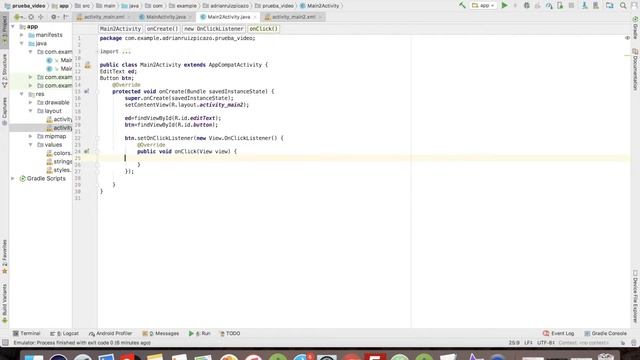This screenshot has width=640, height=360.
Task: Open the Favorites tool window tab
Action: [x=4, y=256]
